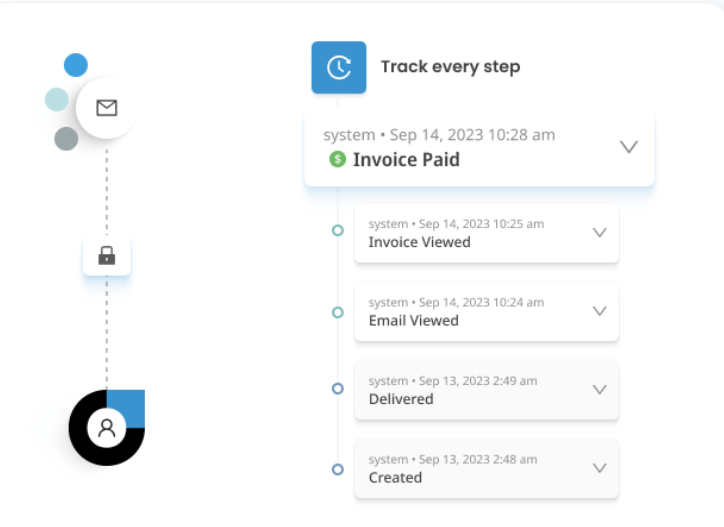Screen dimensions: 724x527
Task: Click the Track every step heading
Action: click(450, 67)
